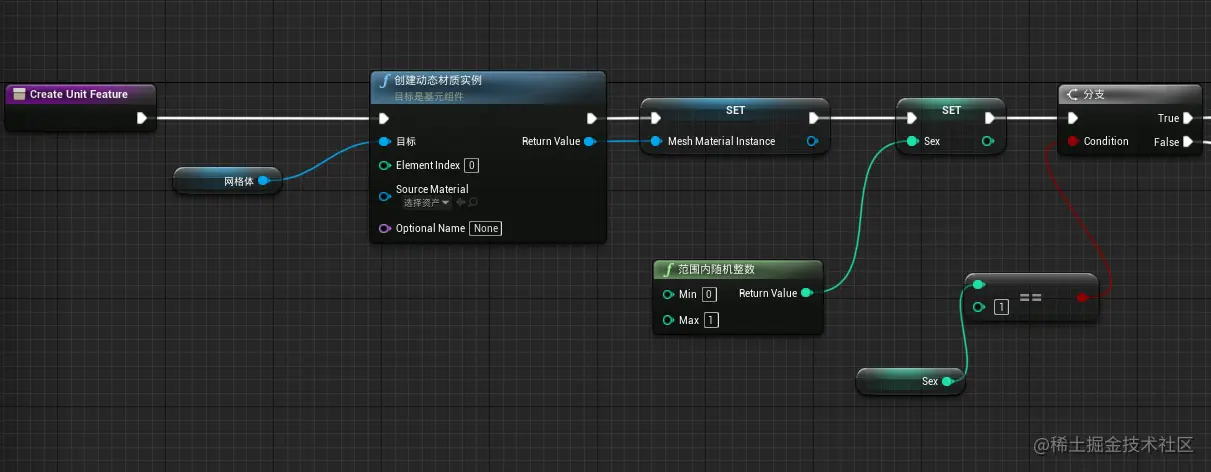1211x472 pixels.
Task: Click the Condition pin on 分支 node
Action: coord(1073,142)
